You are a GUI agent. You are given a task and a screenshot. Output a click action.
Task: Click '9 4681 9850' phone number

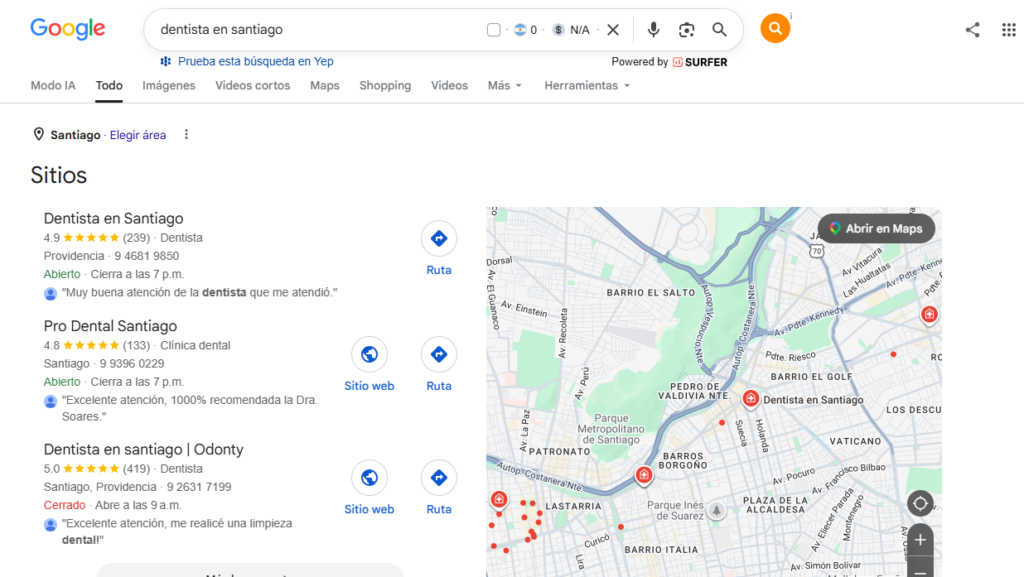tap(147, 256)
